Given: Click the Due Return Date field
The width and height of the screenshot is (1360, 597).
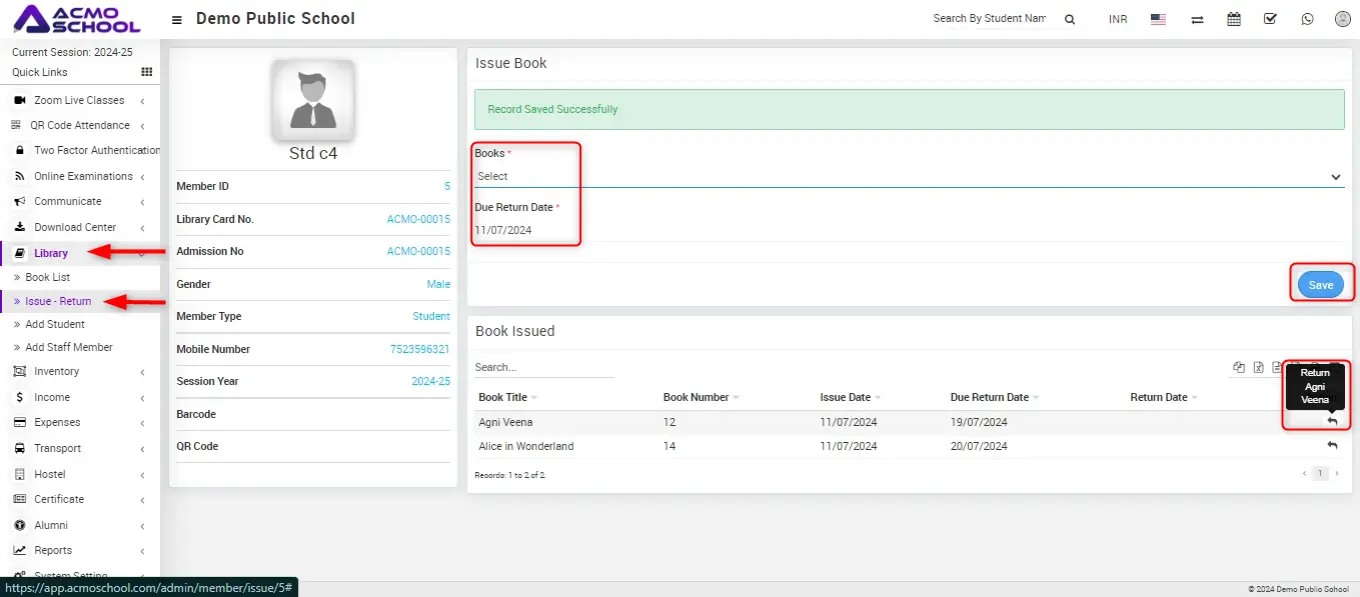Looking at the screenshot, I should tap(900, 230).
